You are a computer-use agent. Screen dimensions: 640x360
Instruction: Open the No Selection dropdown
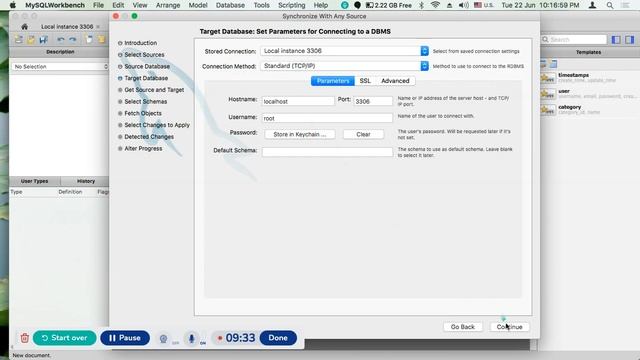60,67
